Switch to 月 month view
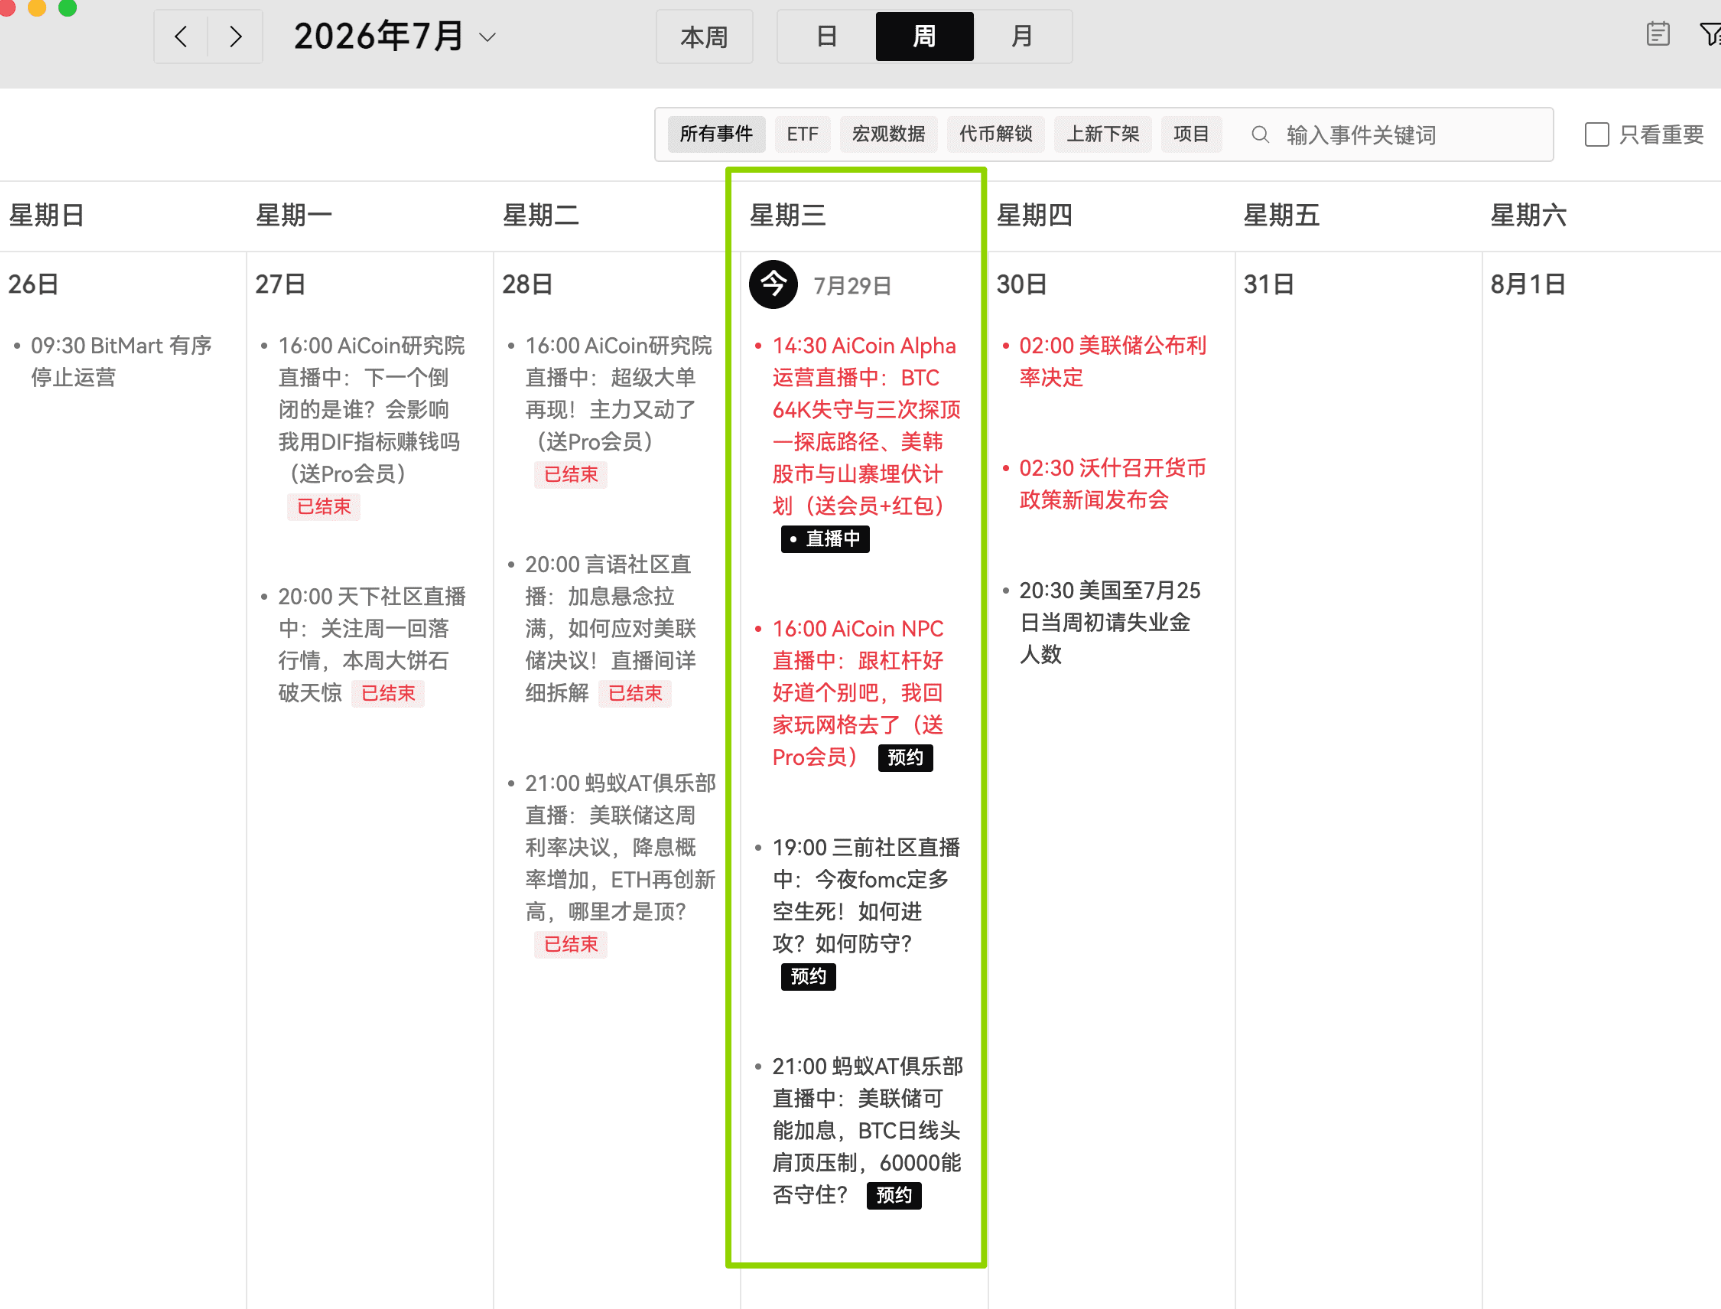Image resolution: width=1721 pixels, height=1309 pixels. [1022, 37]
